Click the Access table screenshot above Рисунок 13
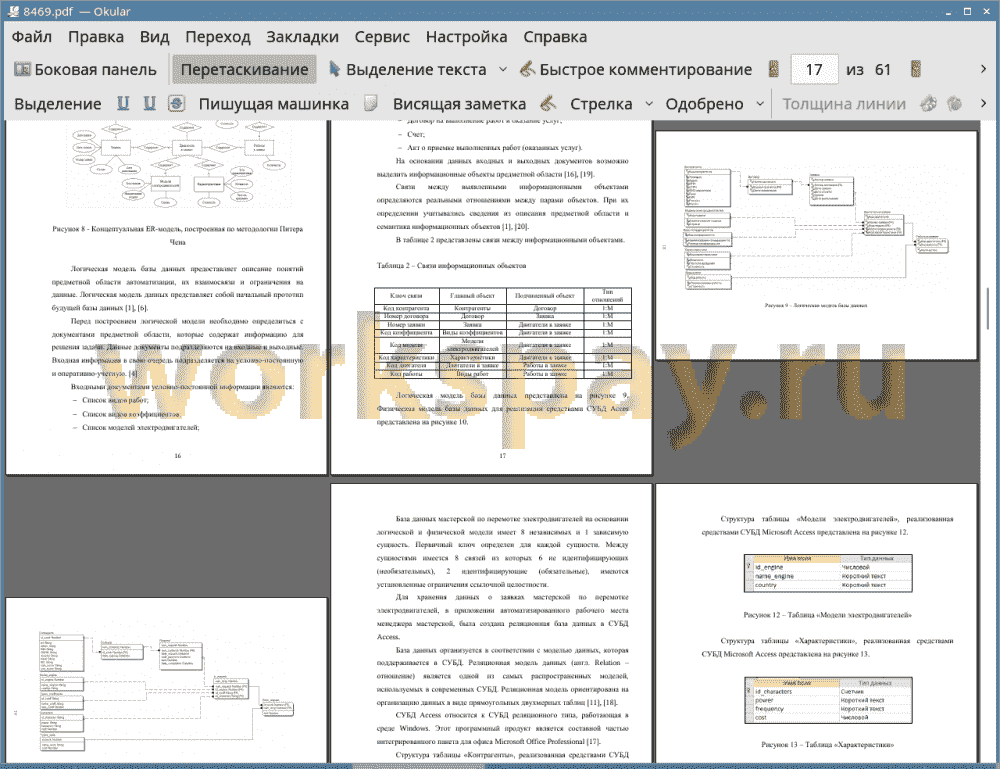The width and height of the screenshot is (1000, 769). point(828,700)
